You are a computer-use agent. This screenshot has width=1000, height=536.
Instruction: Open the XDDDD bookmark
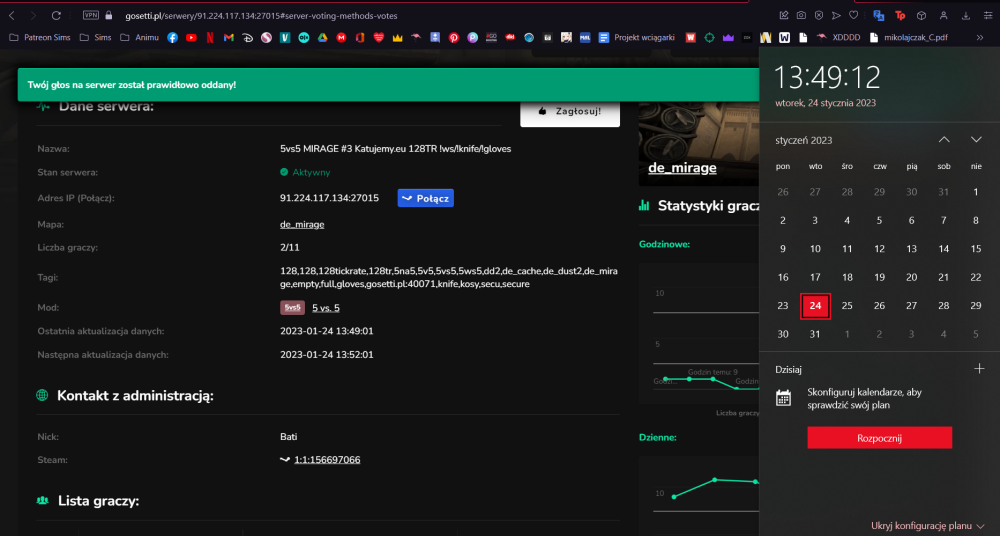(x=838, y=38)
